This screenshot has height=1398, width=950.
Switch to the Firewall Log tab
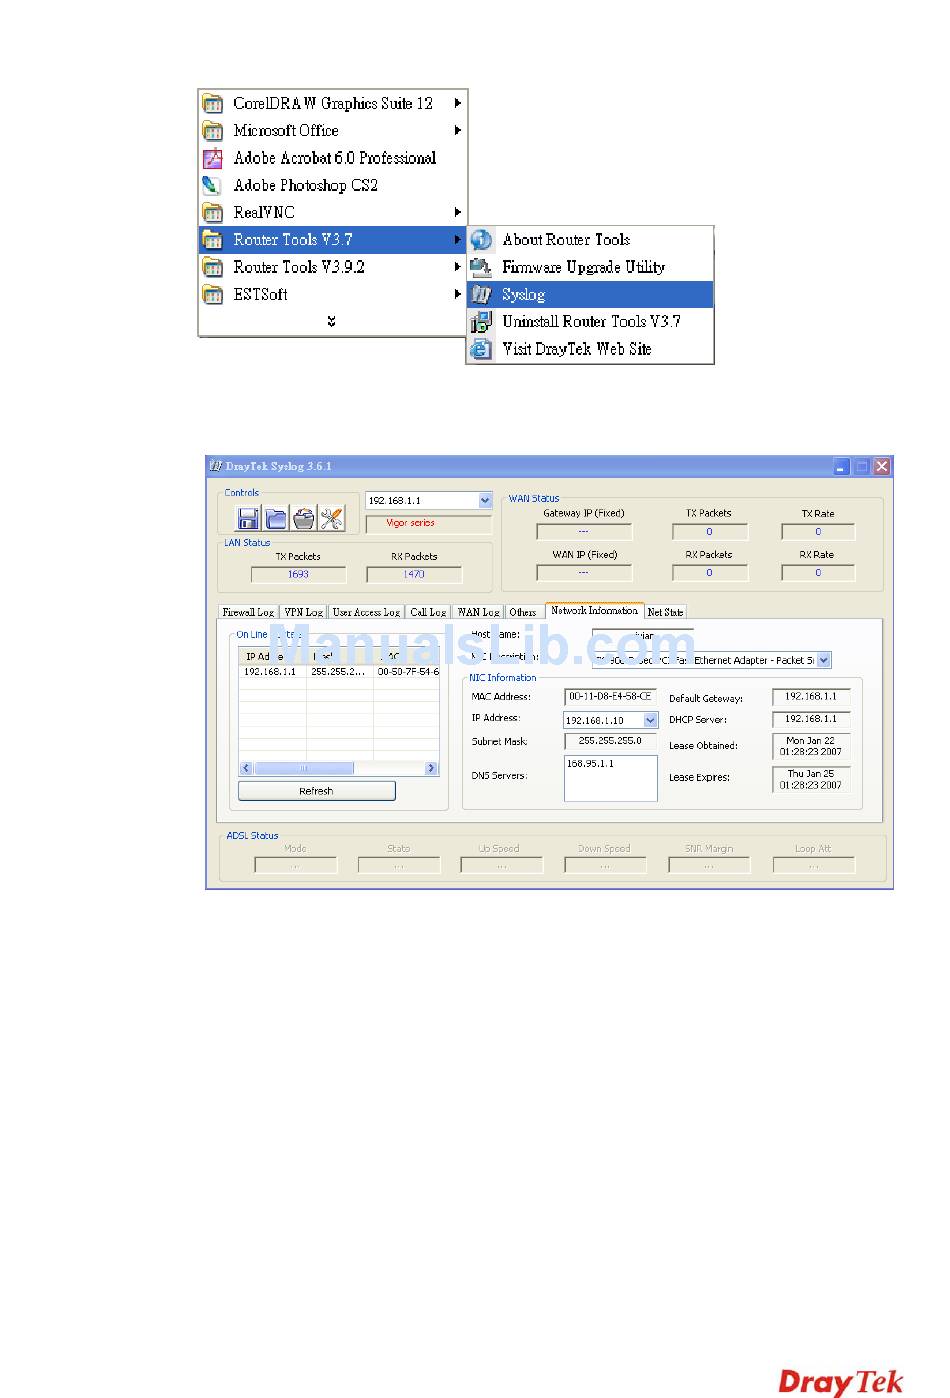pos(248,612)
